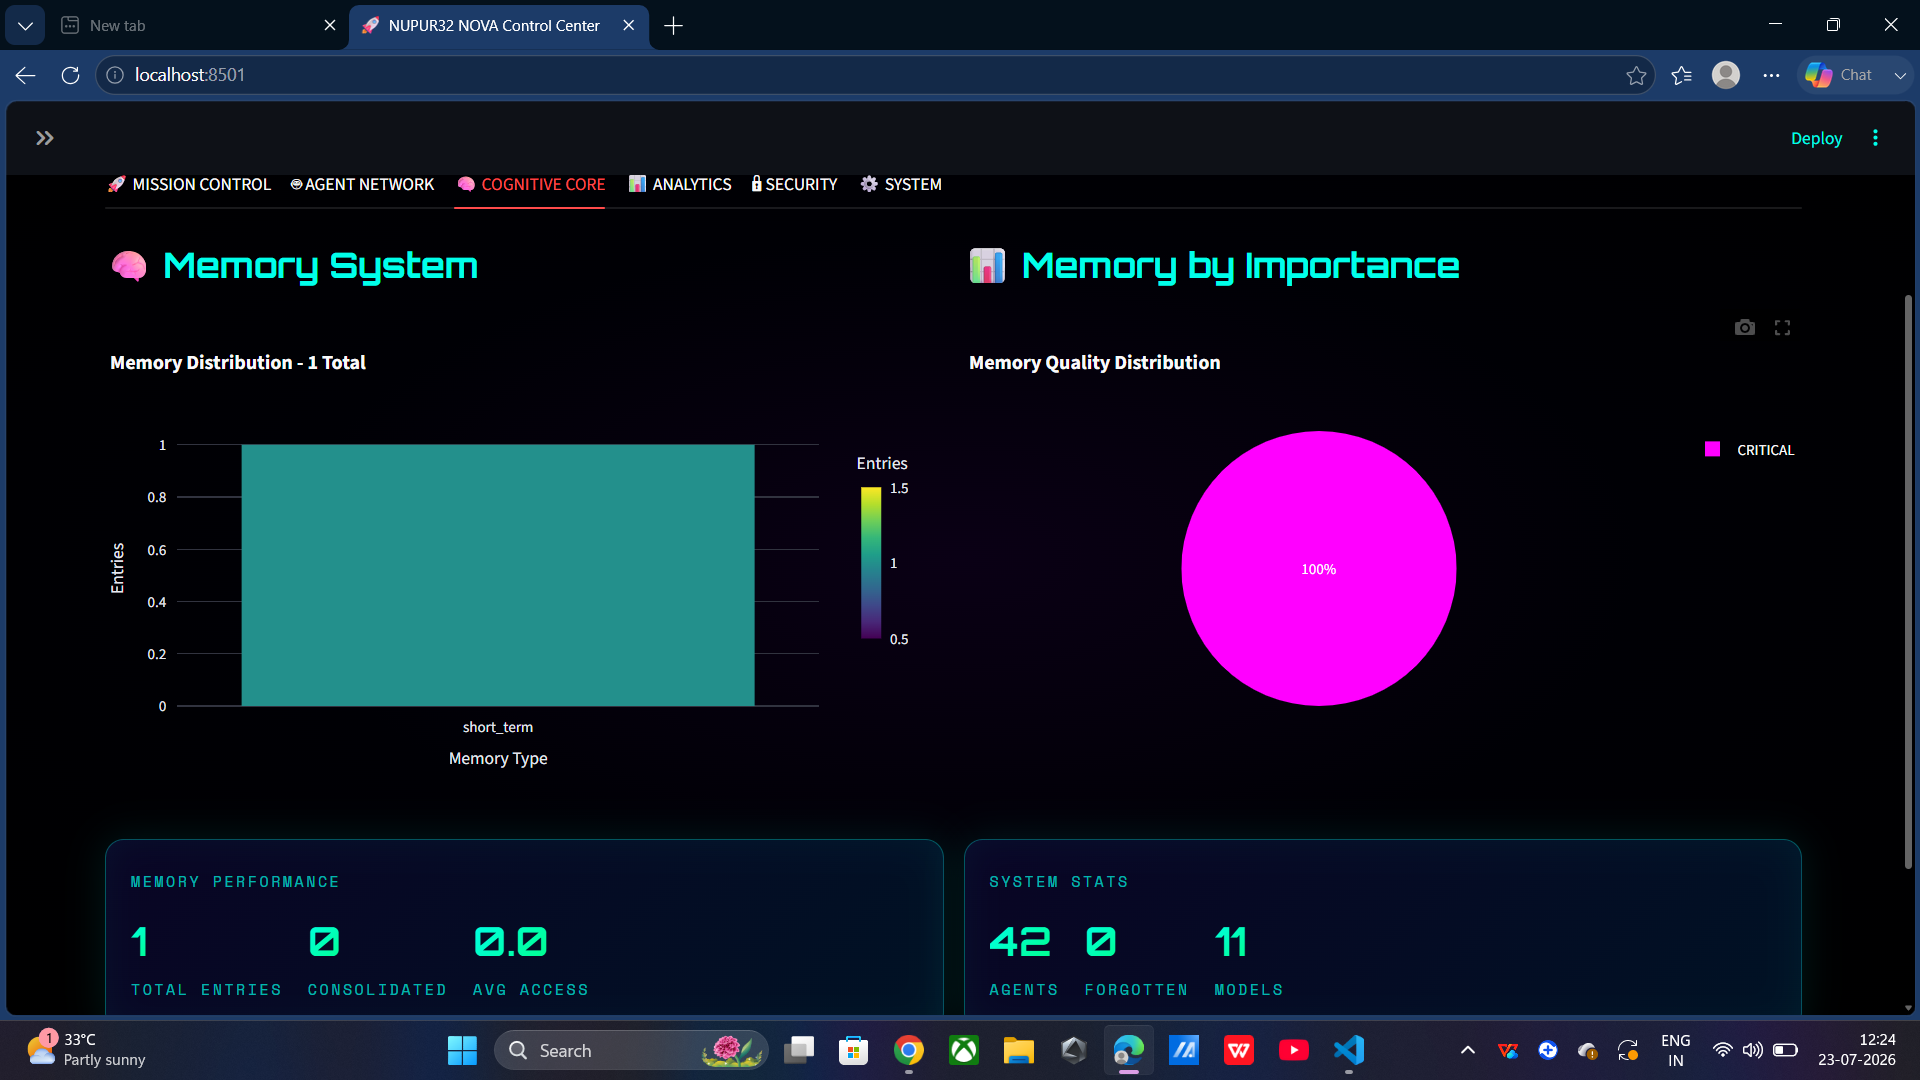Image resolution: width=1920 pixels, height=1080 pixels.
Task: Click the blue round tray icon
Action: [x=1548, y=1050]
